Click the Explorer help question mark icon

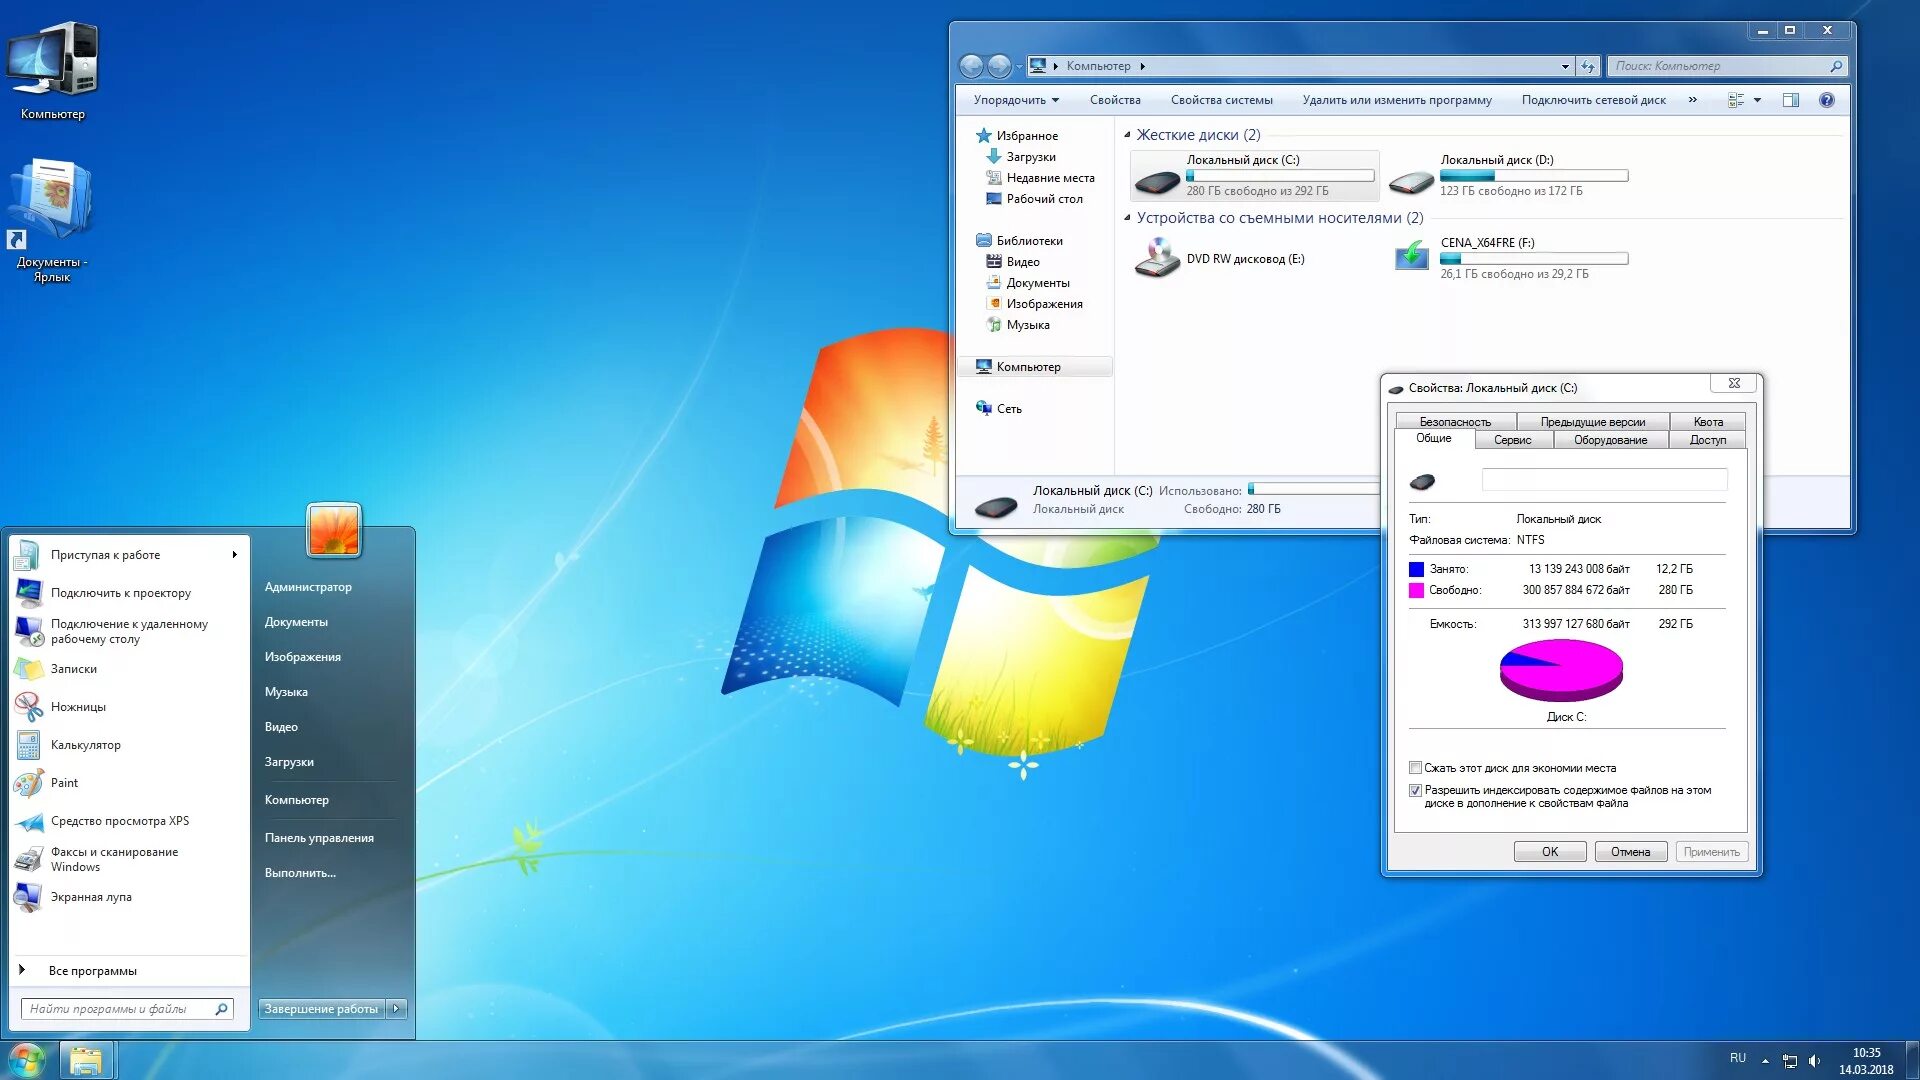pos(1826,100)
